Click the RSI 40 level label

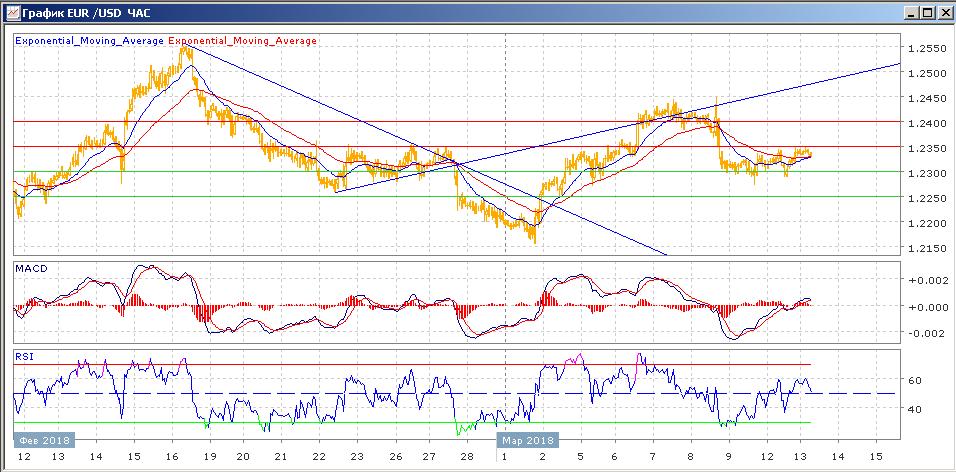pos(914,409)
